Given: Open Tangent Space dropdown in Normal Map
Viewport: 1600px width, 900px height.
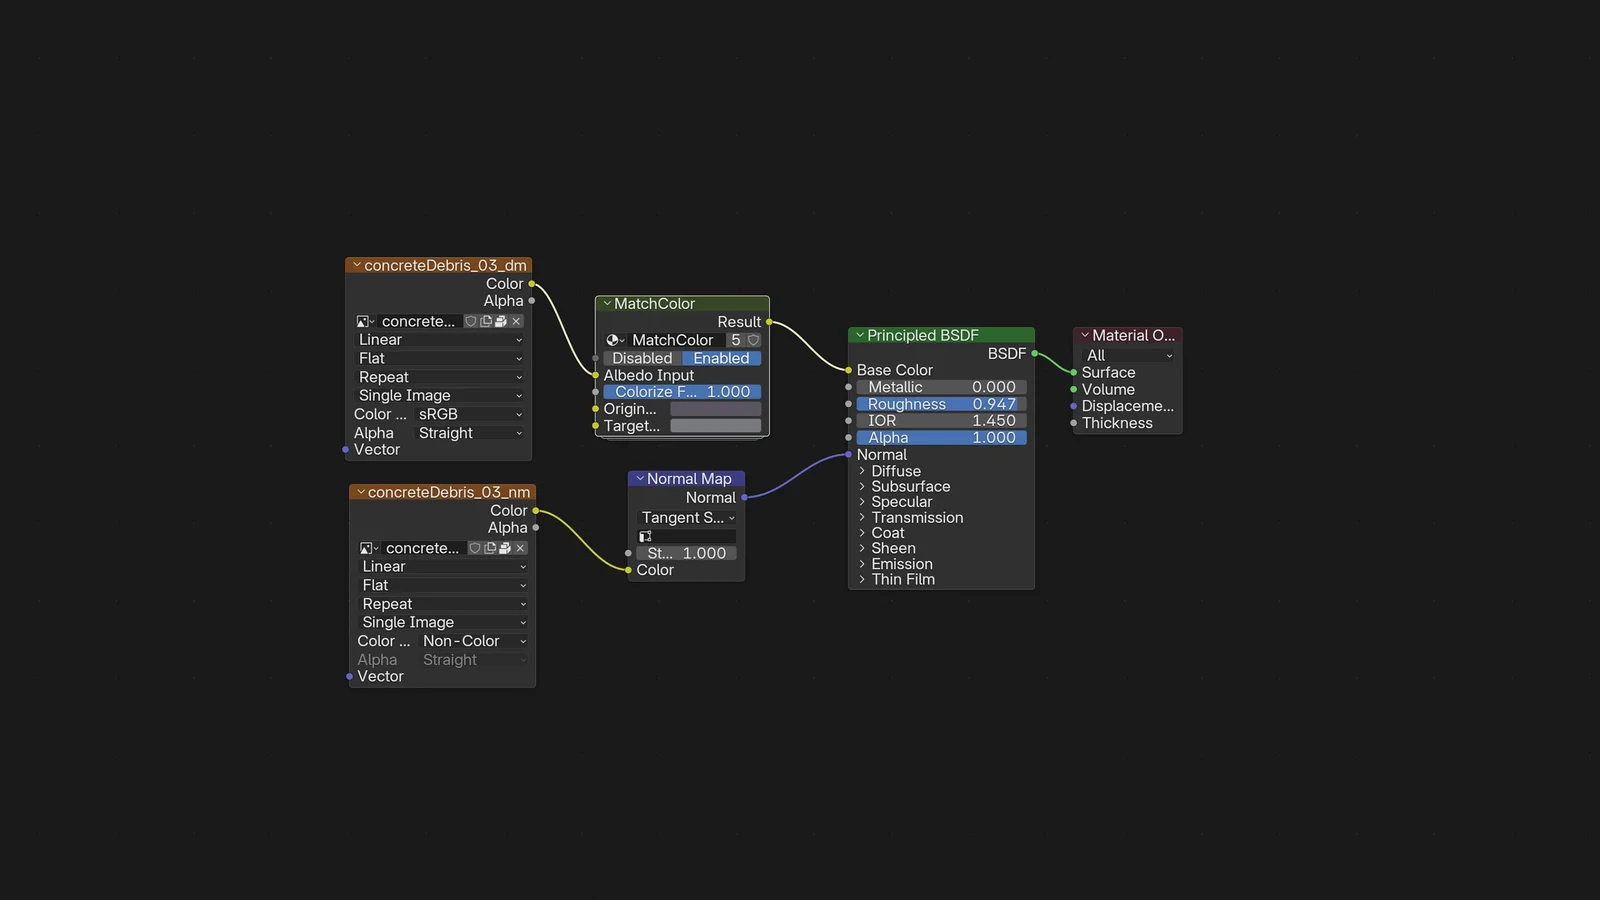Looking at the screenshot, I should click(687, 518).
